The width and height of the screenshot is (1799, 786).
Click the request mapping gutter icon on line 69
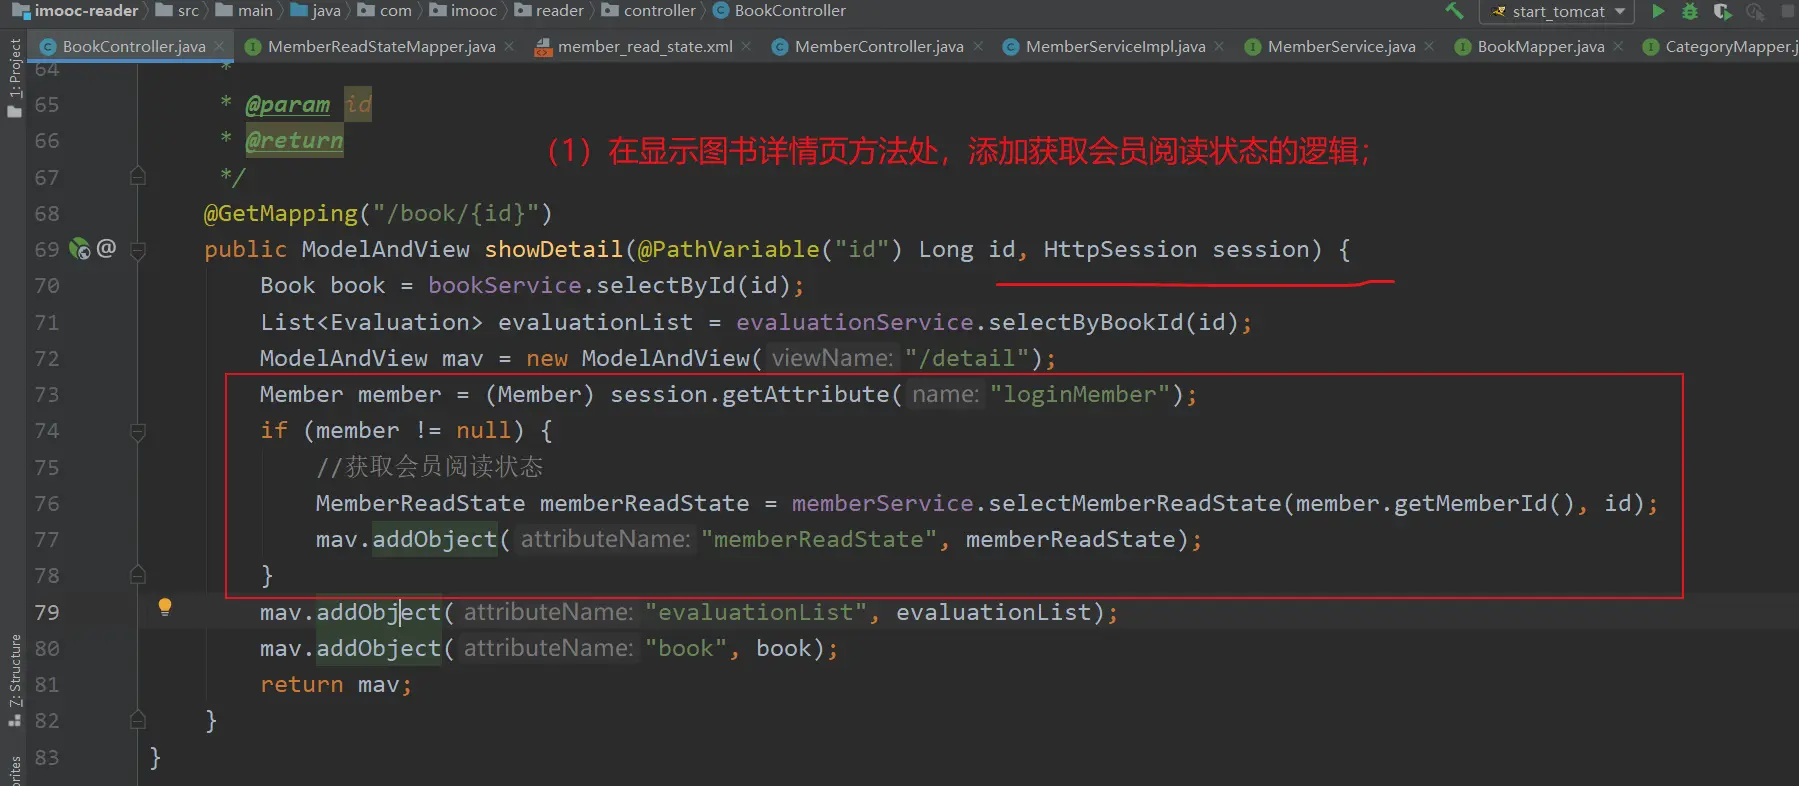point(79,249)
